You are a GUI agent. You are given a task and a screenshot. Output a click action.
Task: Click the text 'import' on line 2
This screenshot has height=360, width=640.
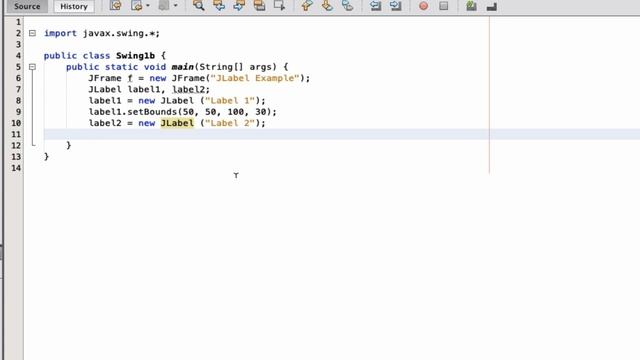click(60, 33)
